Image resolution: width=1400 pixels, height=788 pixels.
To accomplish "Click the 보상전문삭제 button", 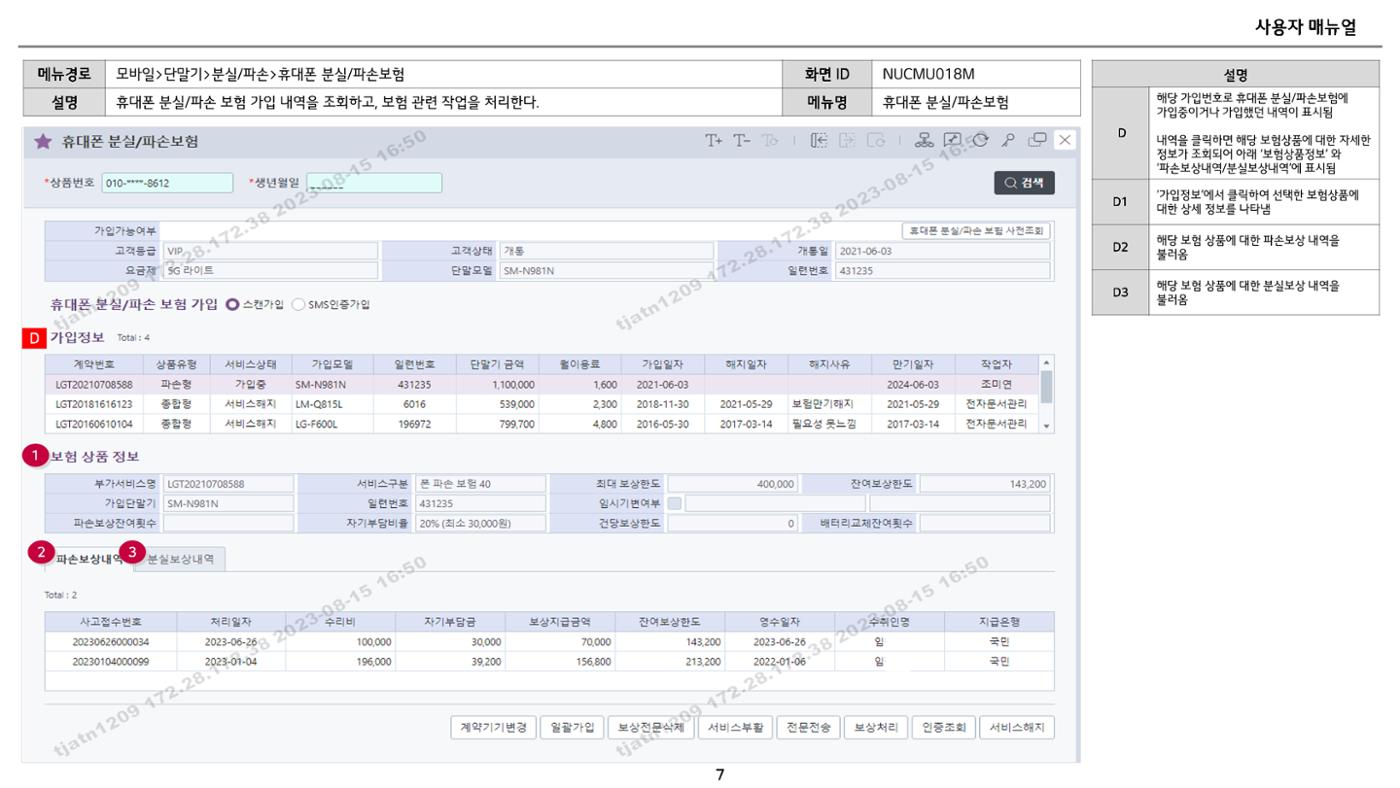I will (650, 728).
